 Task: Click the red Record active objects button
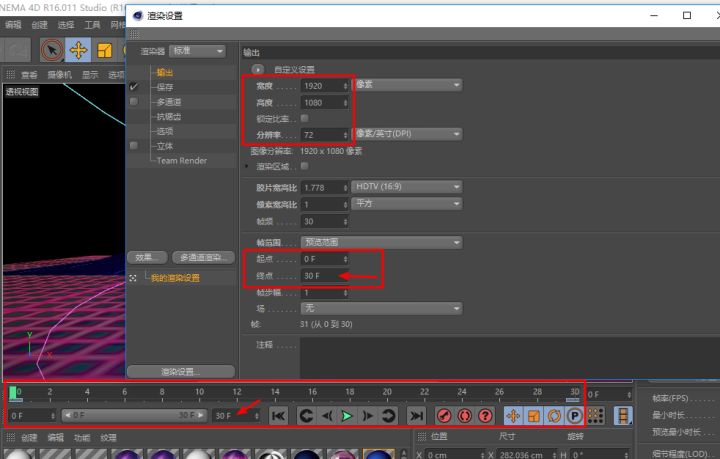[x=444, y=415]
